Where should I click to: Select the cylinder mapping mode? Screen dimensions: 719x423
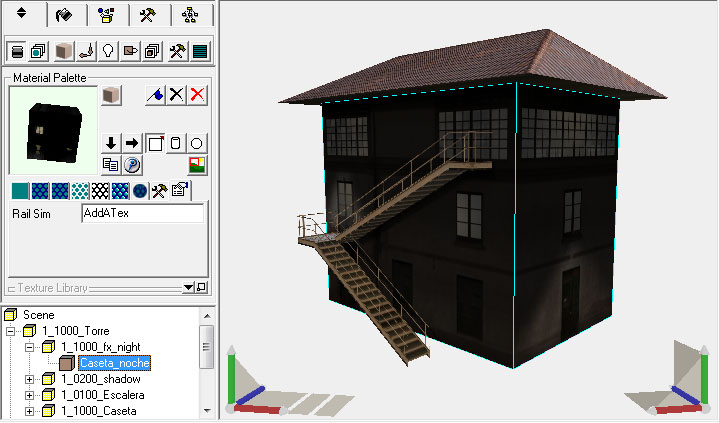[x=176, y=143]
